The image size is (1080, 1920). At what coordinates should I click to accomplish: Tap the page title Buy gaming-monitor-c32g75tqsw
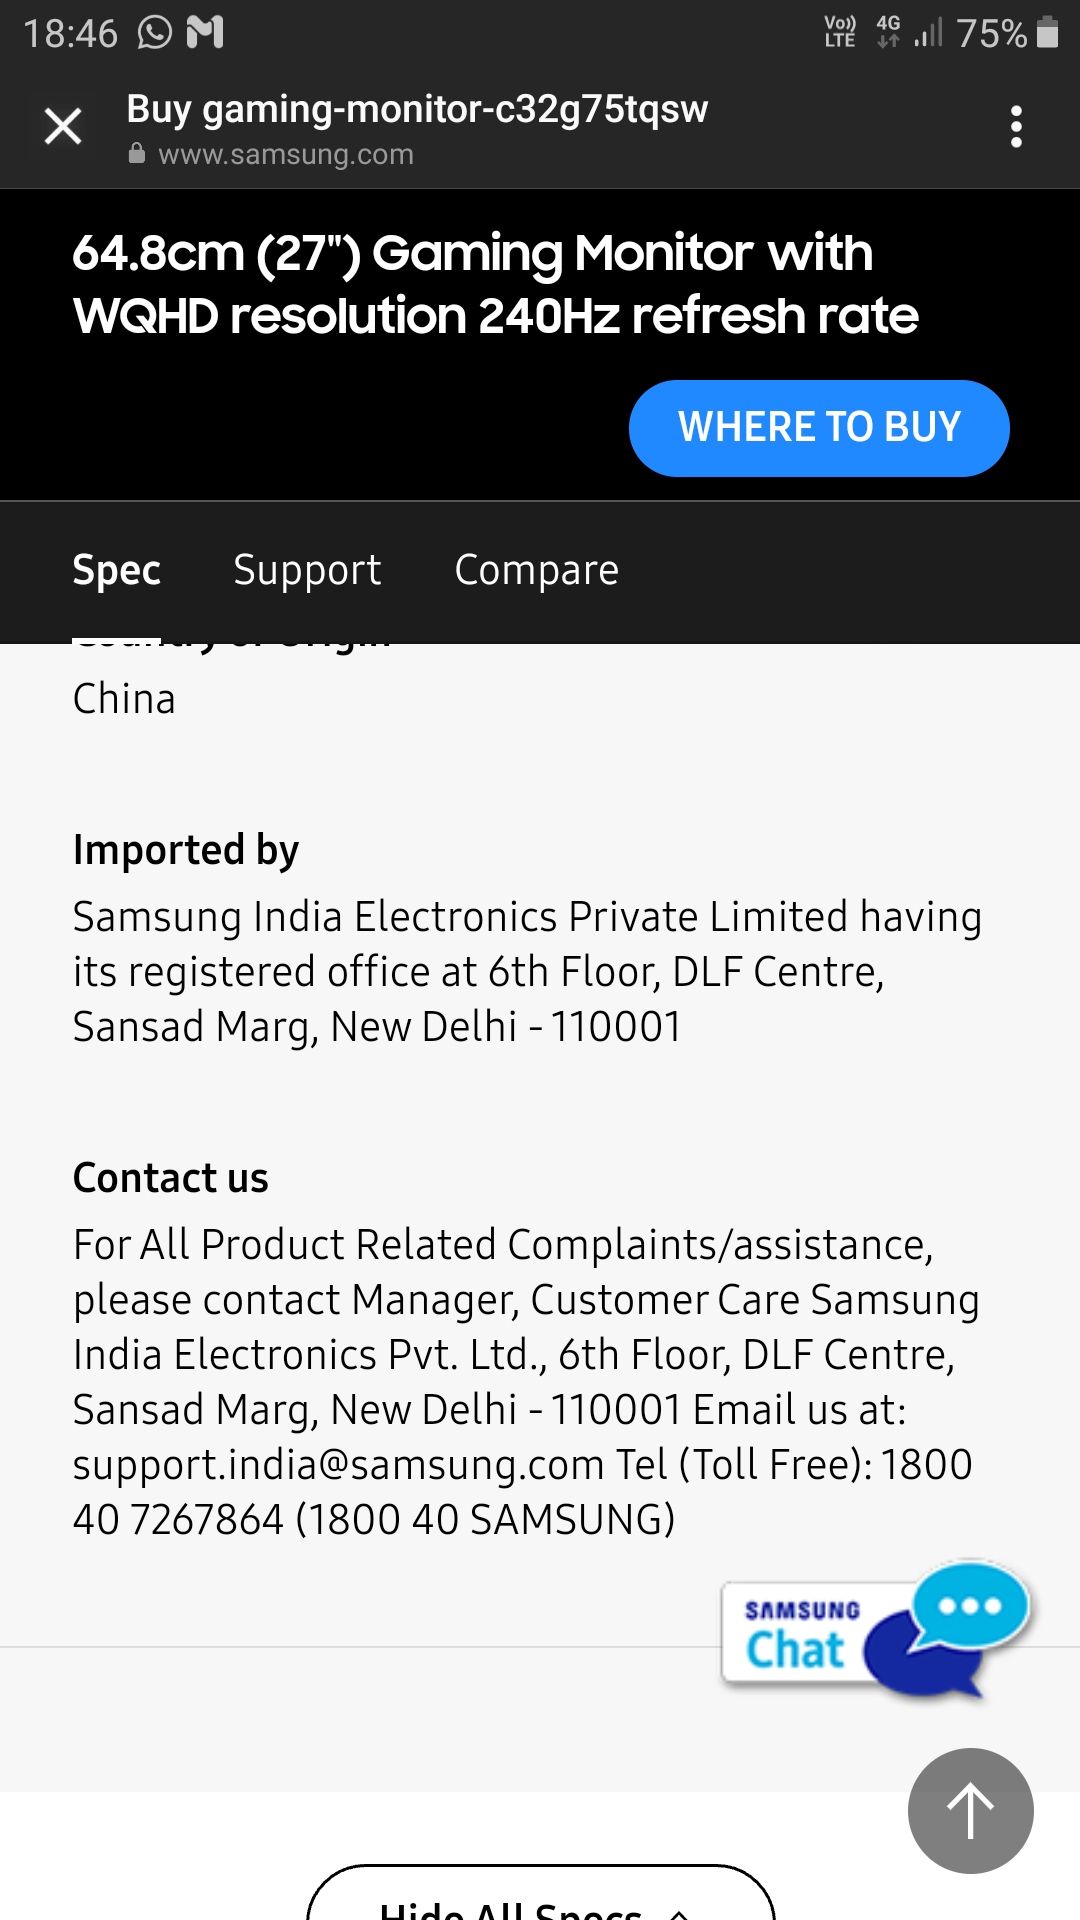click(x=417, y=108)
